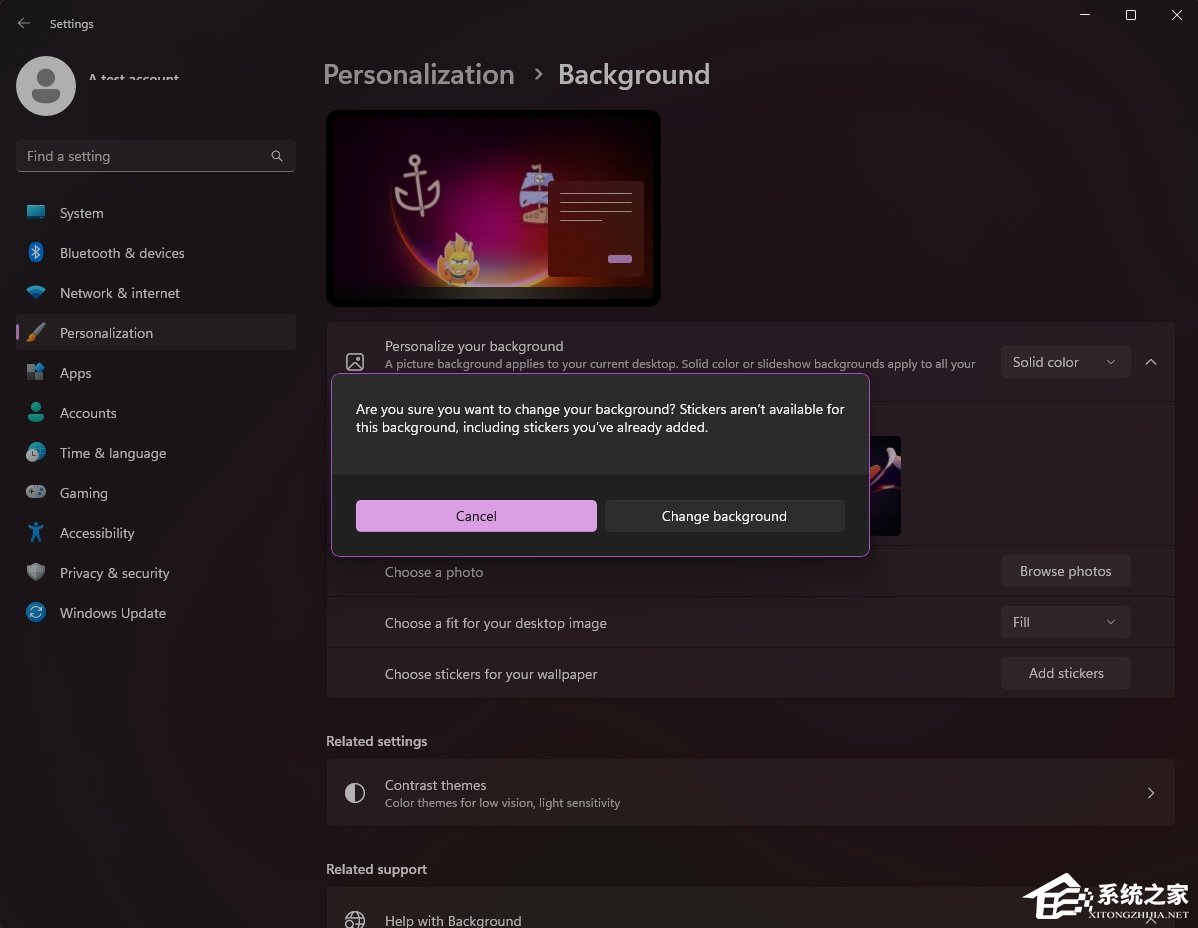Click the Apps label in sidebar
Viewport: 1198px width, 928px height.
point(76,373)
